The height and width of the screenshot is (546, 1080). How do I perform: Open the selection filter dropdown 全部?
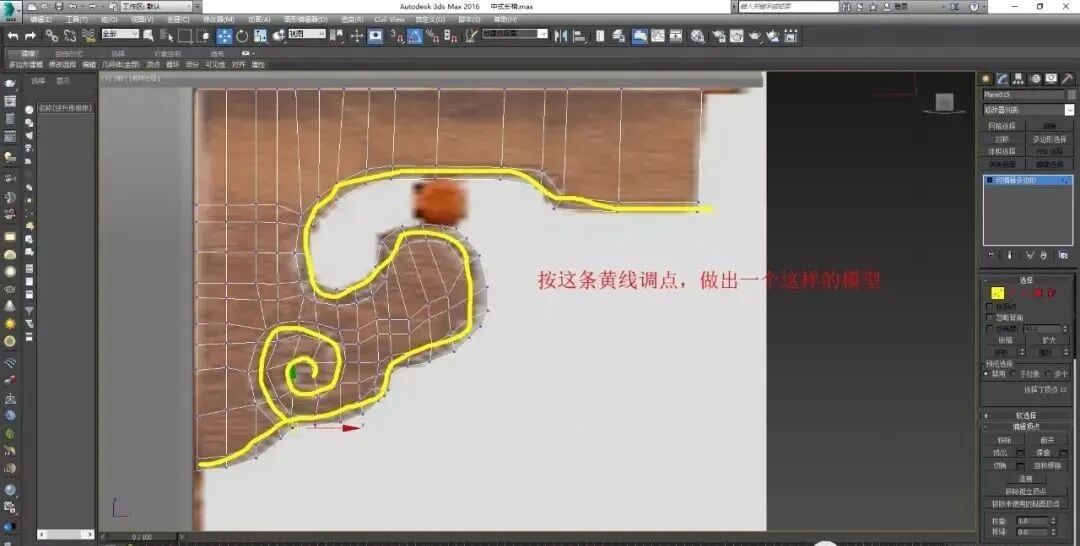[x=120, y=34]
